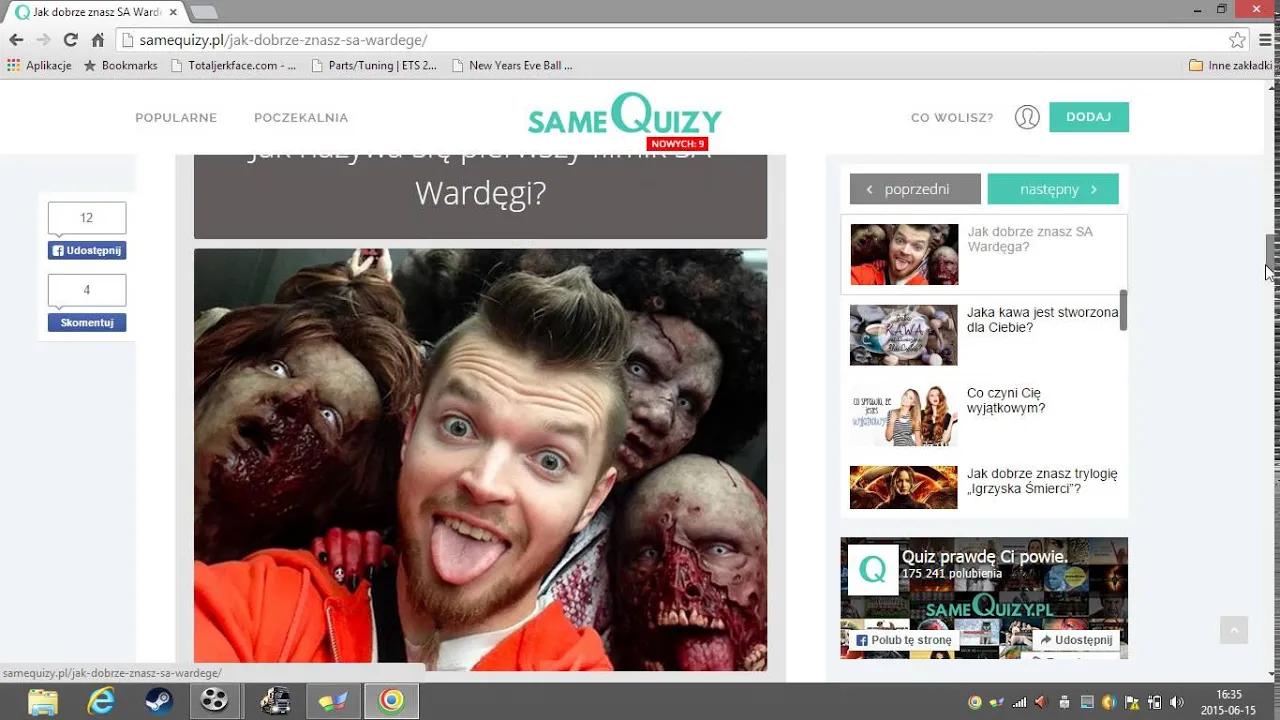1280x720 pixels.
Task: Click the large zombie selfie quiz image
Action: pyautogui.click(x=480, y=460)
